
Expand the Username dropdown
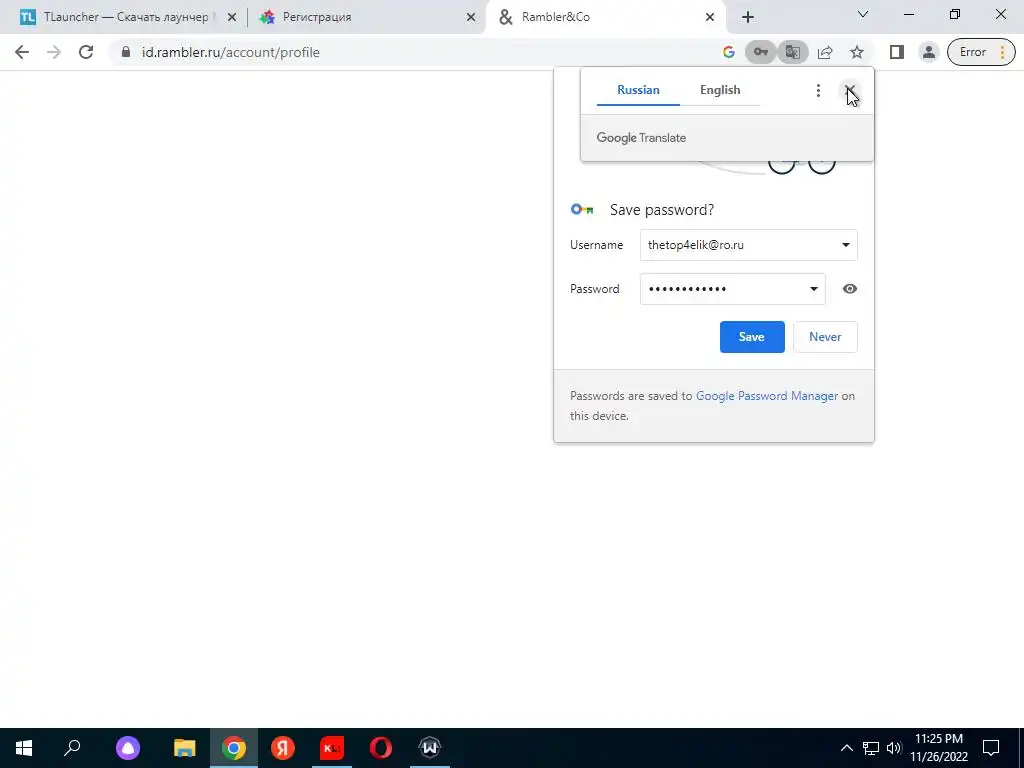(845, 245)
